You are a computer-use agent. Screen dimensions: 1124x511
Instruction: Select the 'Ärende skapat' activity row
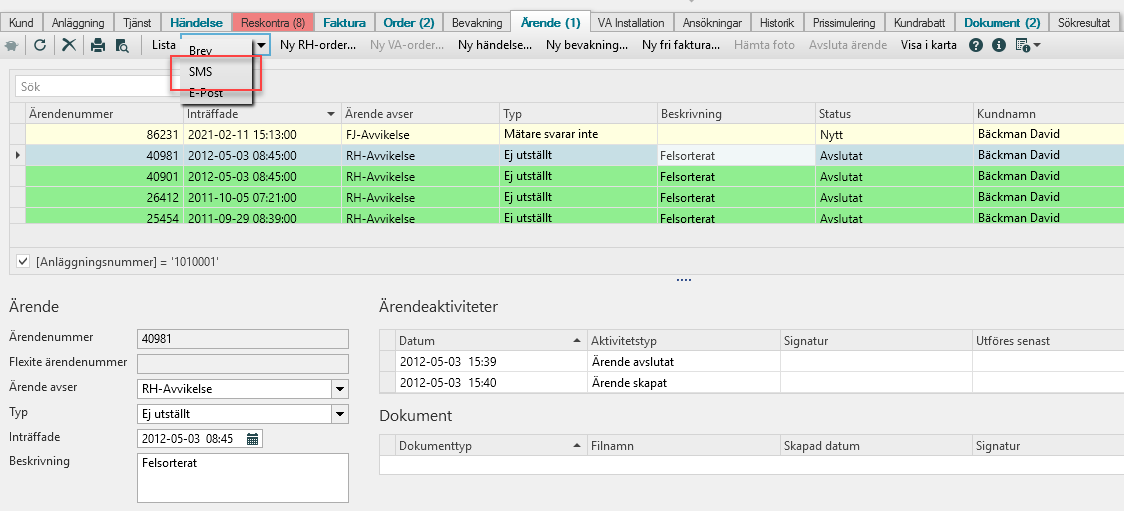pyautogui.click(x=751, y=383)
